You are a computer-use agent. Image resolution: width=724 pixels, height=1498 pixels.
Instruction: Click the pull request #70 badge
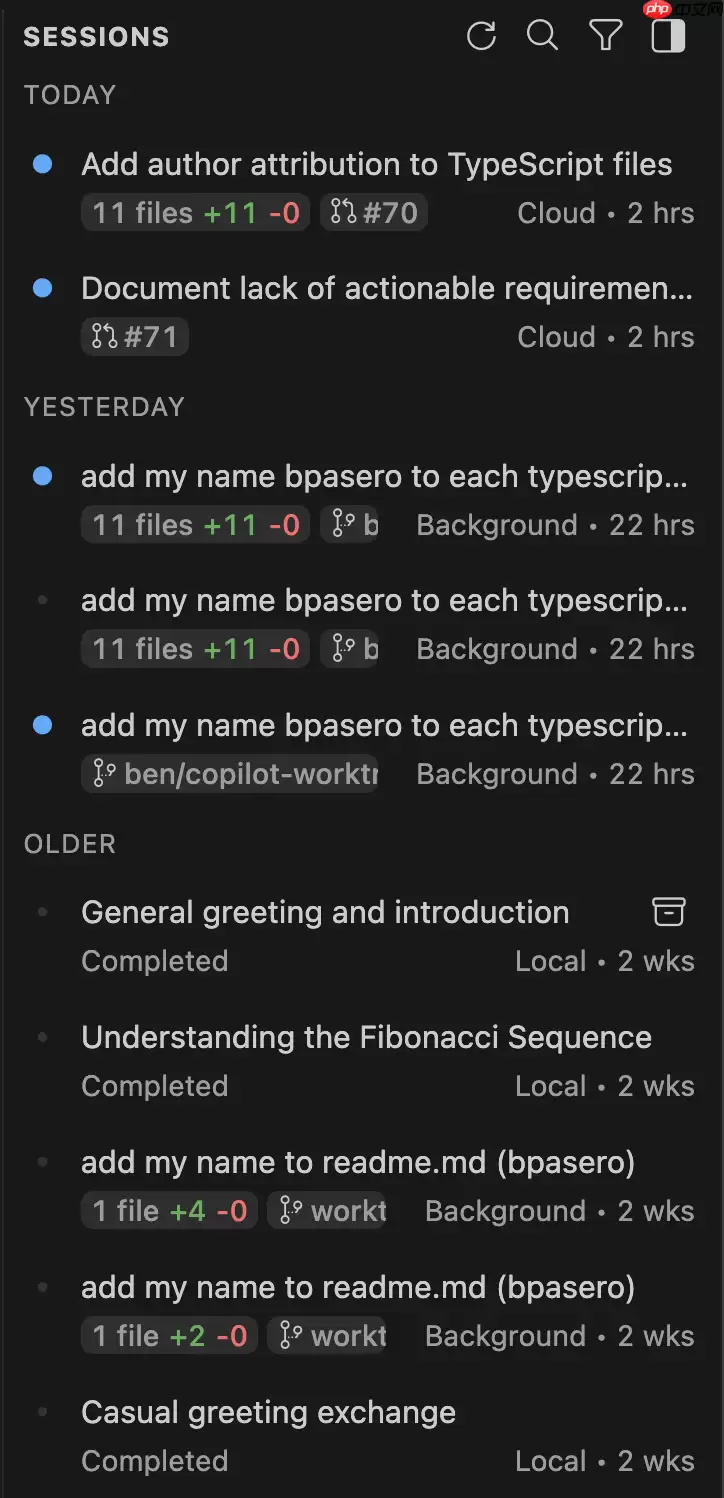(373, 212)
